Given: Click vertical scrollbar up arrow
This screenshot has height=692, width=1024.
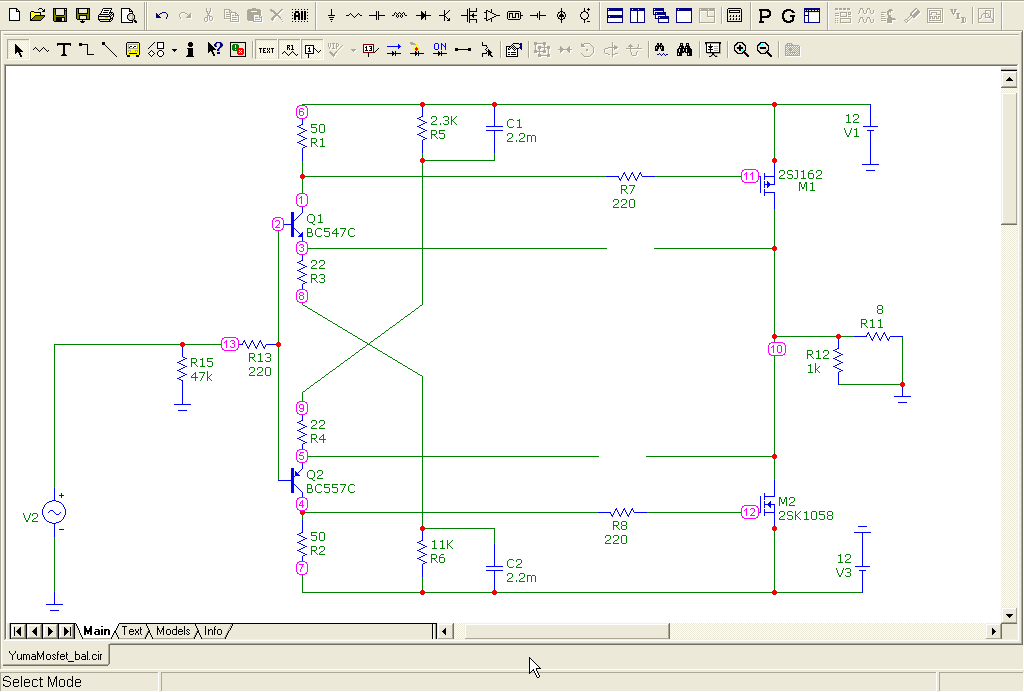Looking at the screenshot, I should click(1009, 79).
